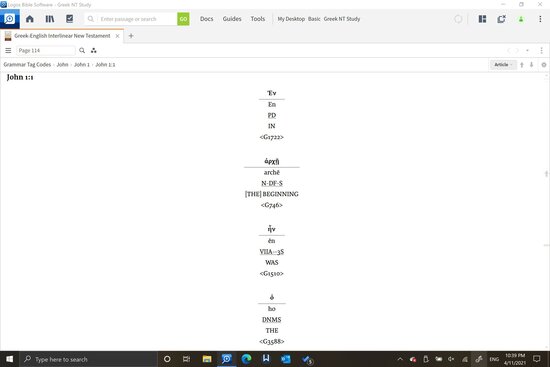Open the Windows Start menu

pyautogui.click(x=9, y=359)
